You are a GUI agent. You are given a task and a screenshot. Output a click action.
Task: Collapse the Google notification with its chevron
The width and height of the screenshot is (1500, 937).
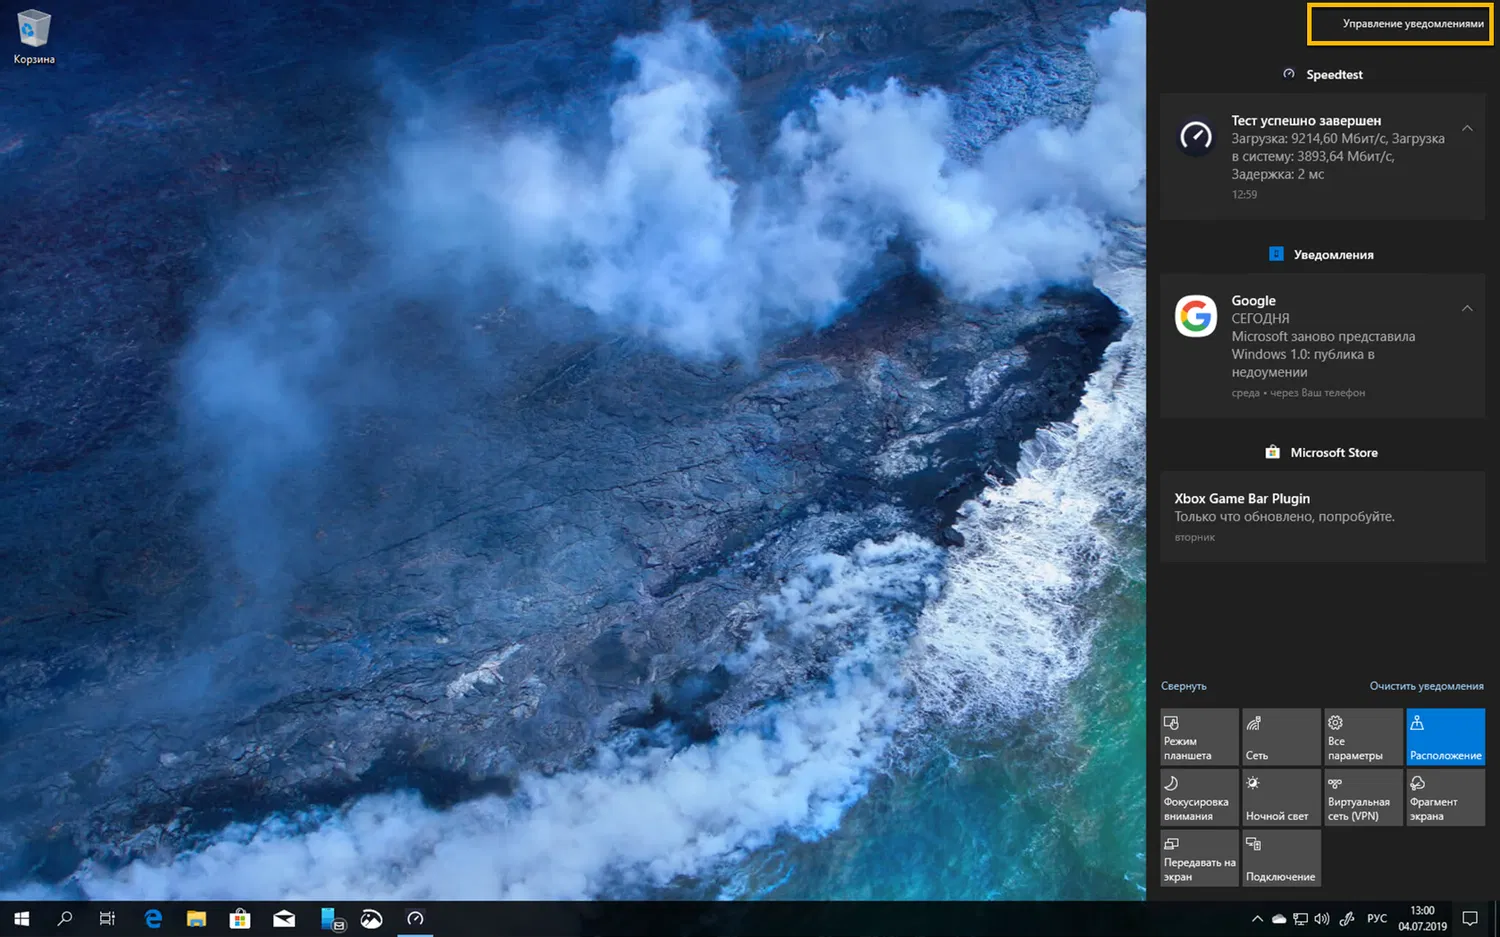click(x=1467, y=308)
